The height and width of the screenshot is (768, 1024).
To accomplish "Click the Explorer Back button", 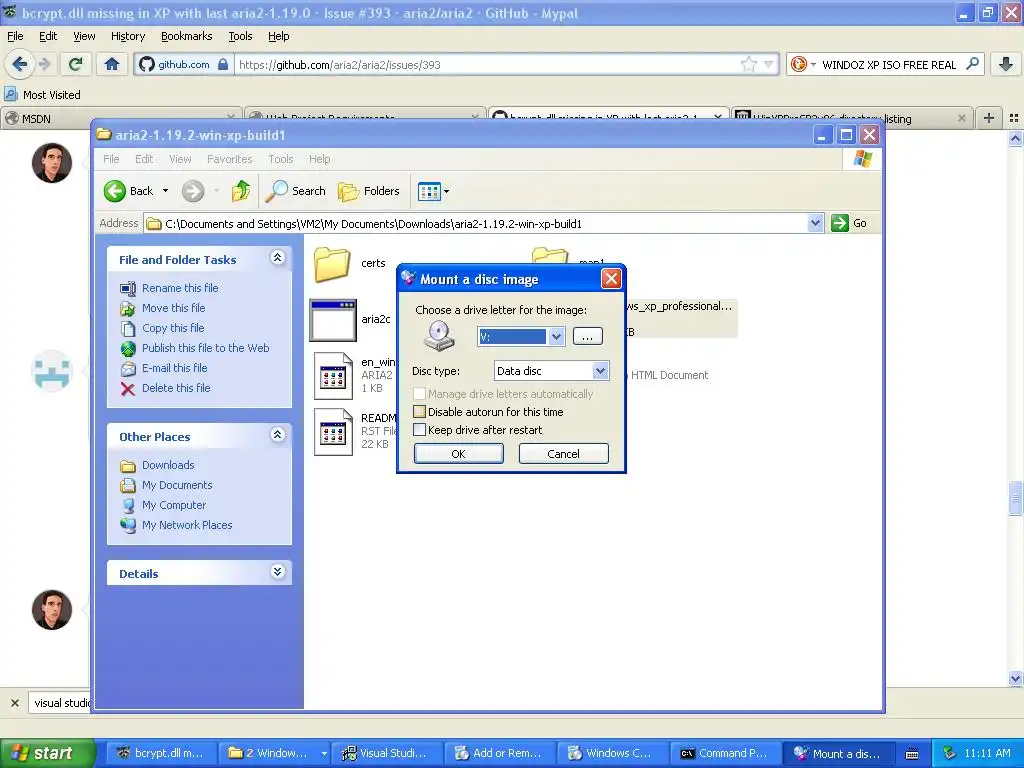I will (x=129, y=191).
